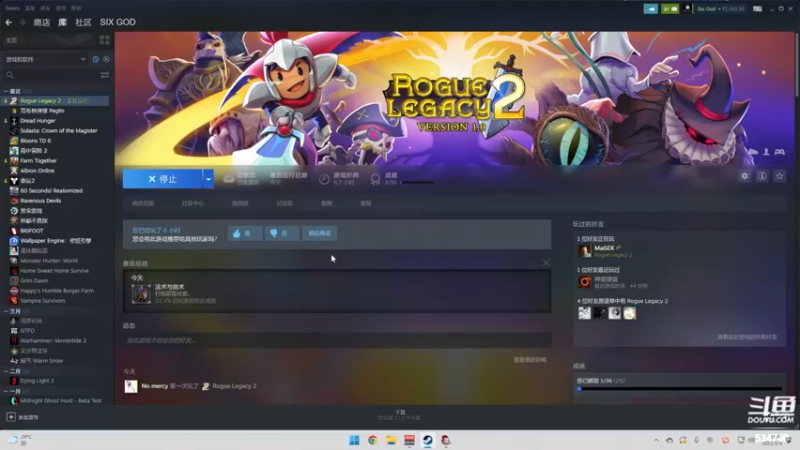This screenshot has height=450, width=800.
Task: Open the green notifications inbox button
Action: (x=670, y=9)
